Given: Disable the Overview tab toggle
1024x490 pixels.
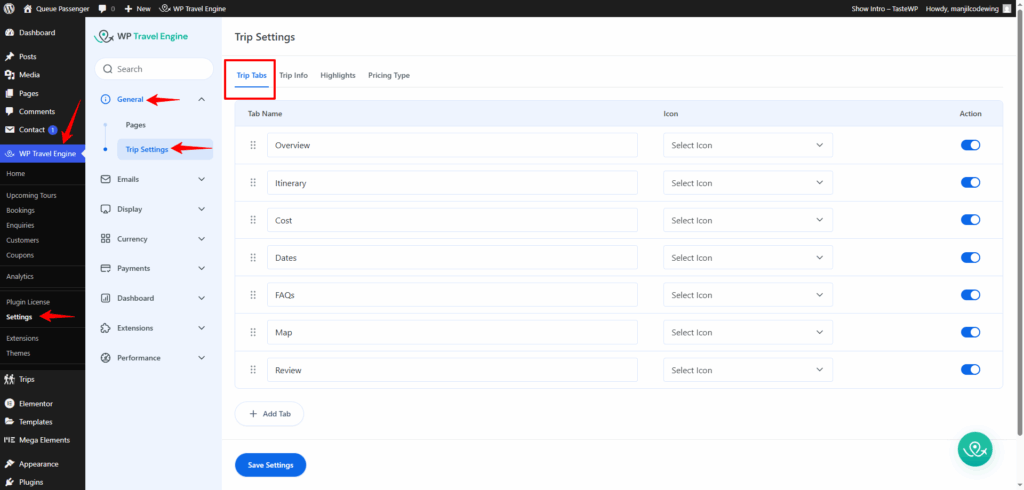Looking at the screenshot, I should coord(969,145).
